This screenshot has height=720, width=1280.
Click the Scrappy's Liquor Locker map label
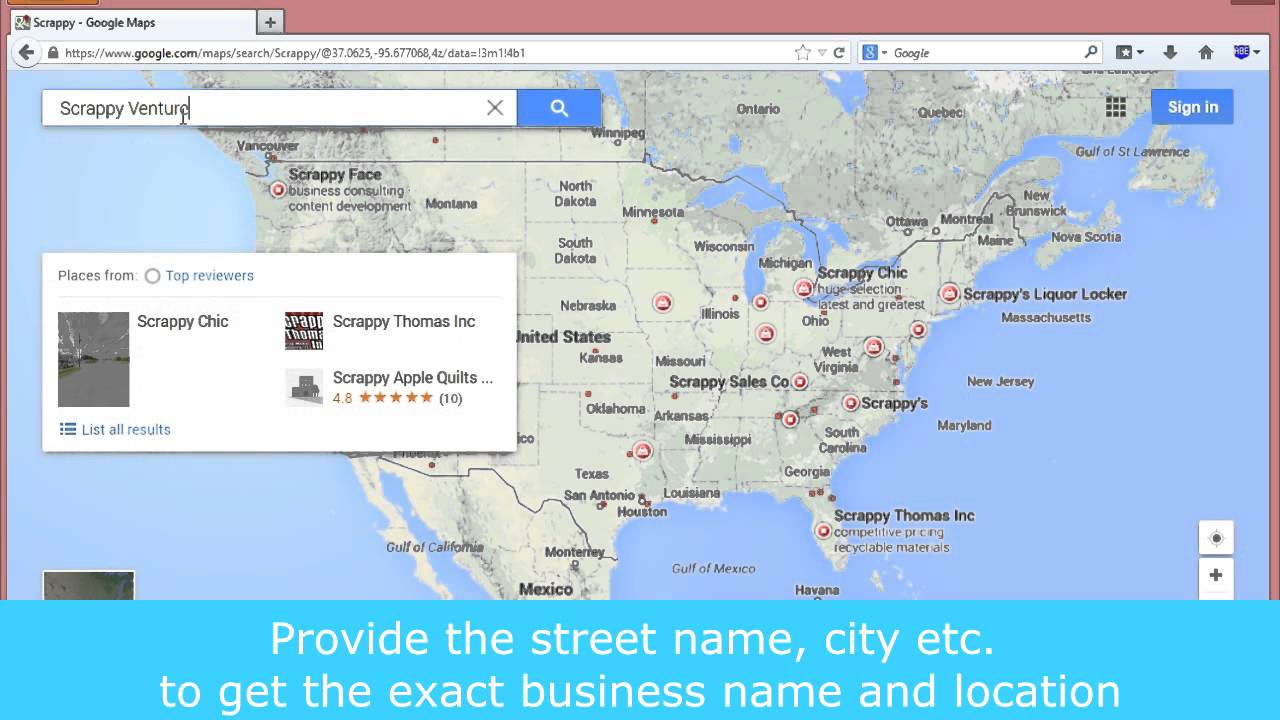coord(1045,294)
